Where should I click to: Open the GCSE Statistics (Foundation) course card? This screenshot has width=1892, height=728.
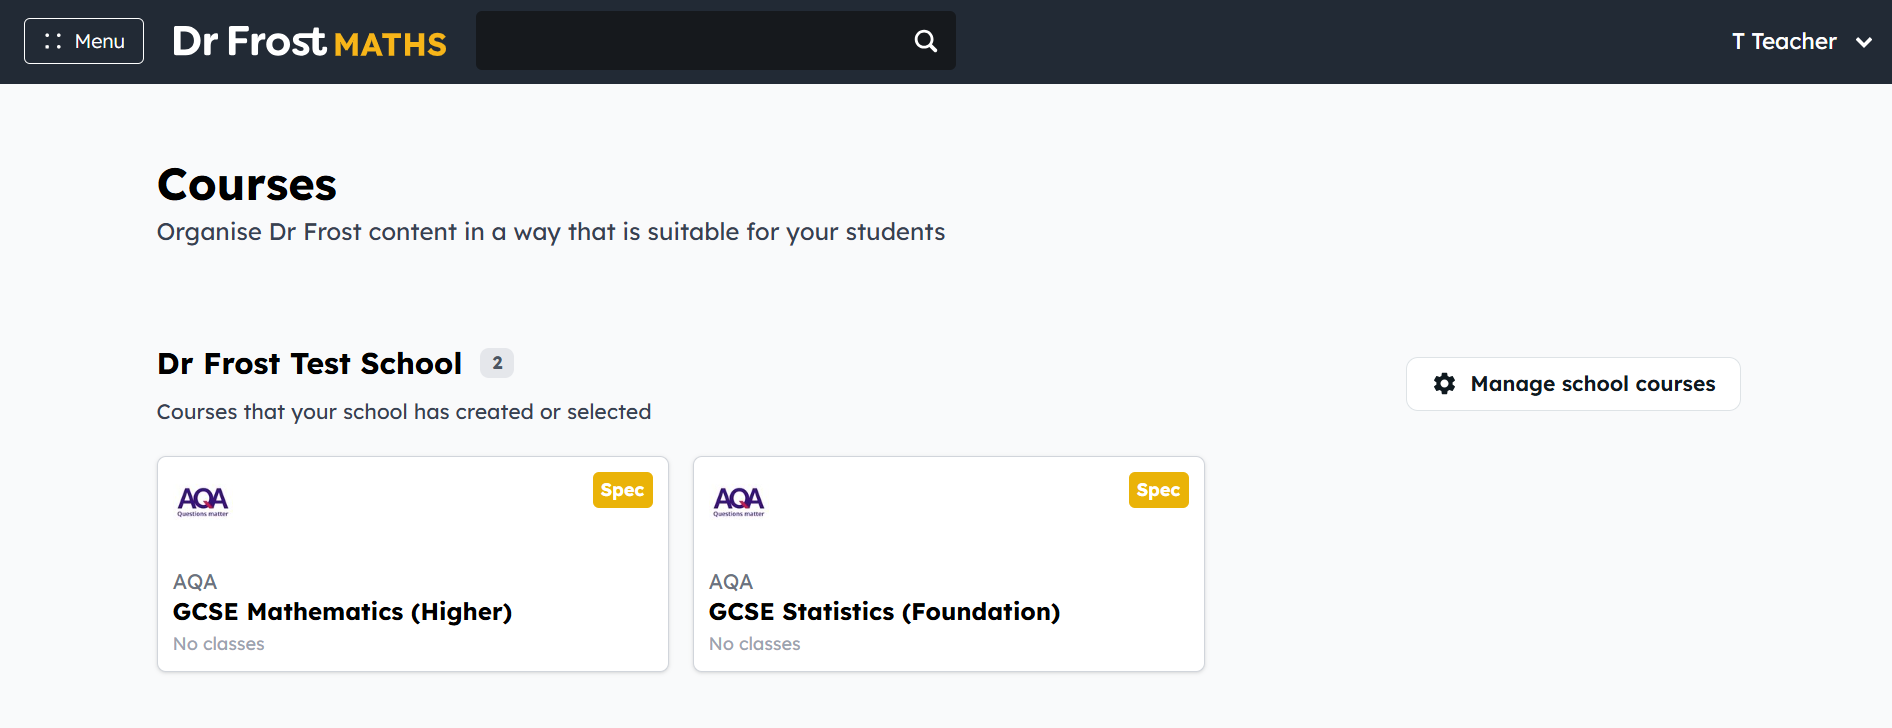949,564
